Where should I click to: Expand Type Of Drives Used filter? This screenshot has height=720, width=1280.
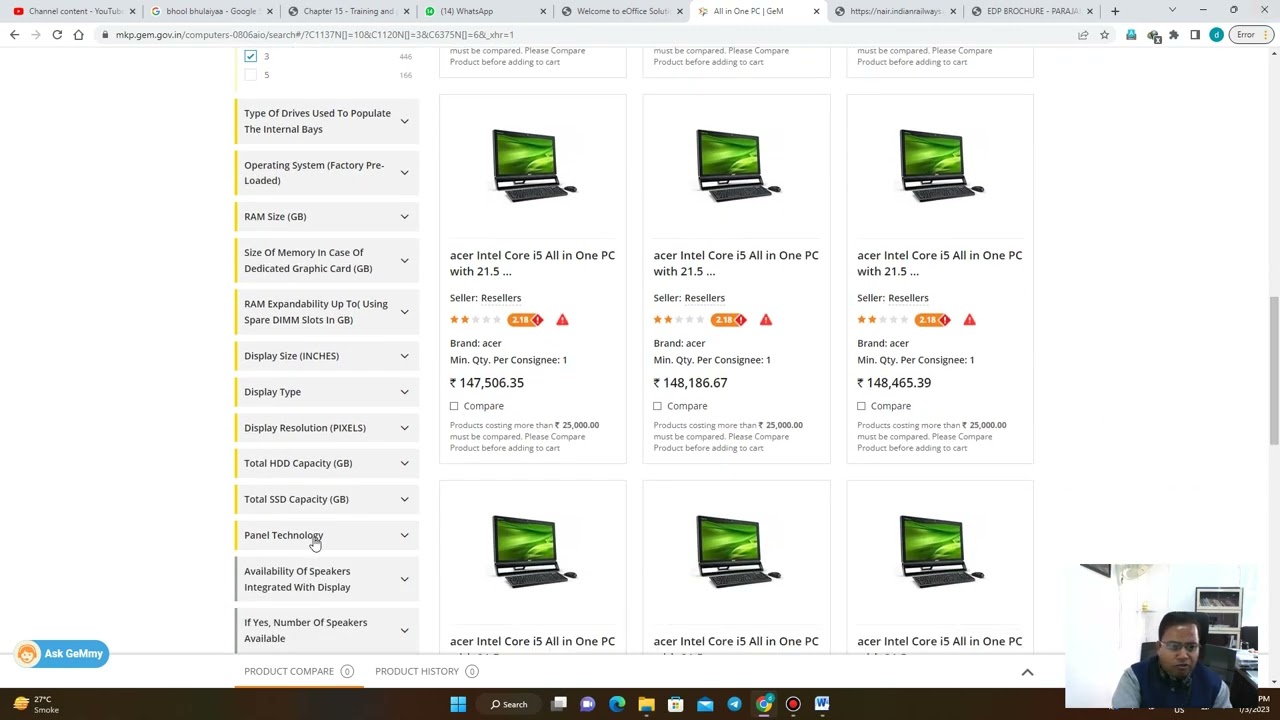[327, 121]
